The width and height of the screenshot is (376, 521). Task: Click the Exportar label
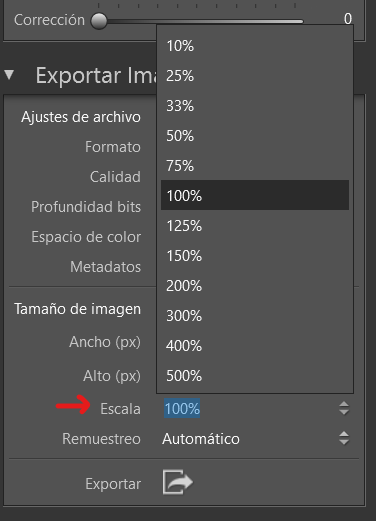(113, 484)
